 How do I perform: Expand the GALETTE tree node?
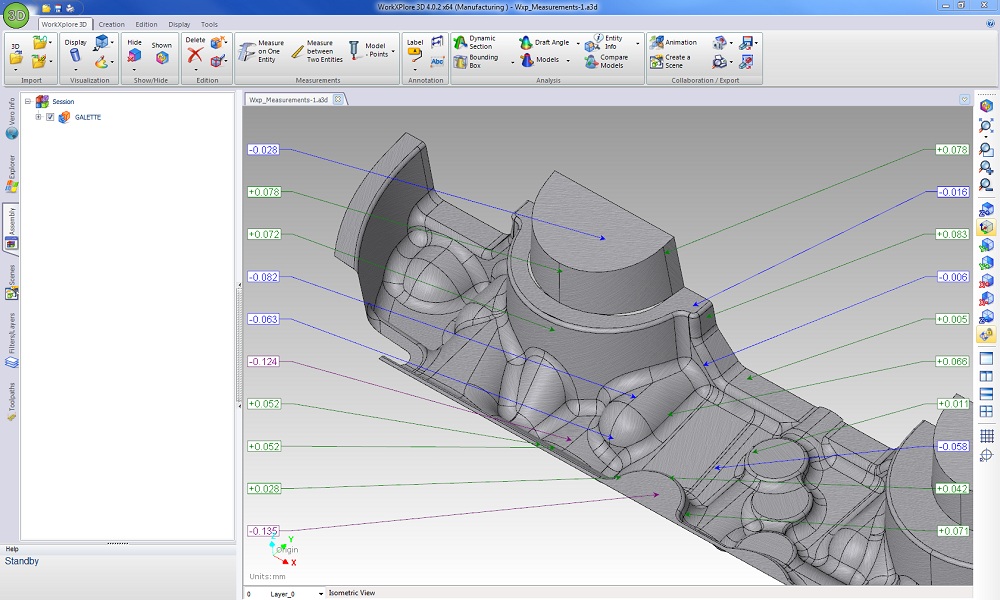pyautogui.click(x=38, y=117)
